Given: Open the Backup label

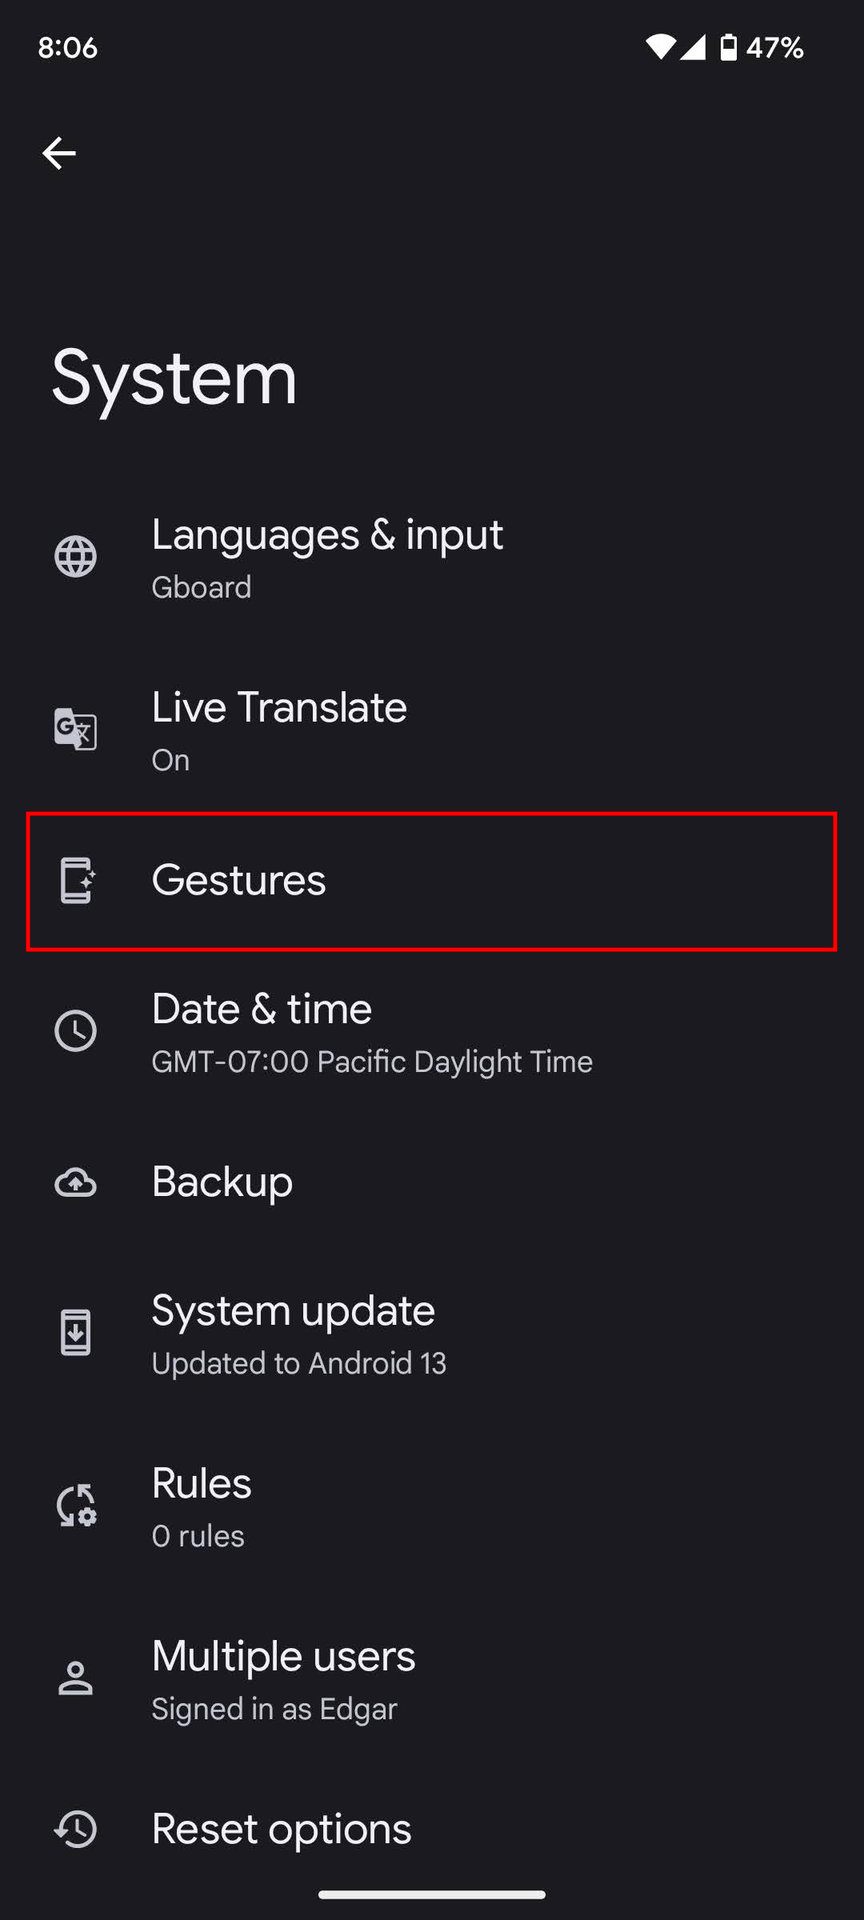Looking at the screenshot, I should click(222, 1182).
